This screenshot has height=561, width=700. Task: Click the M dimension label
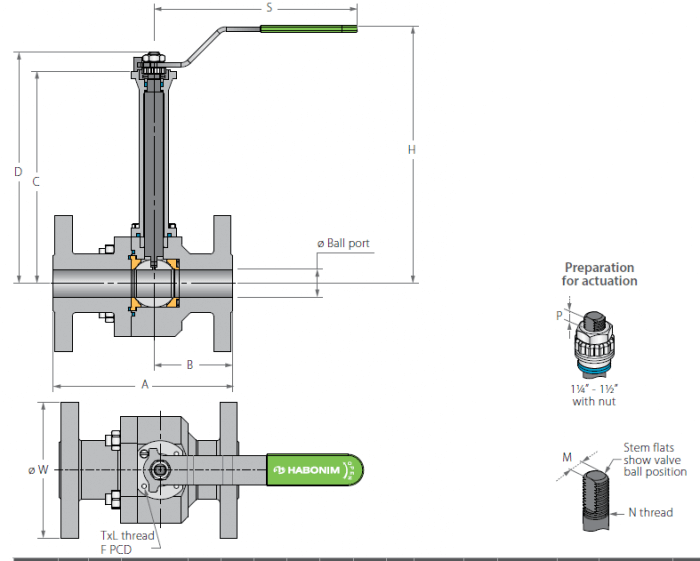tap(567, 457)
